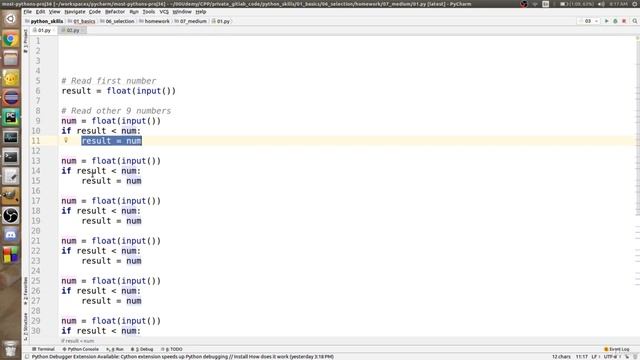Switch to the 01.py editor tab

[x=44, y=30]
